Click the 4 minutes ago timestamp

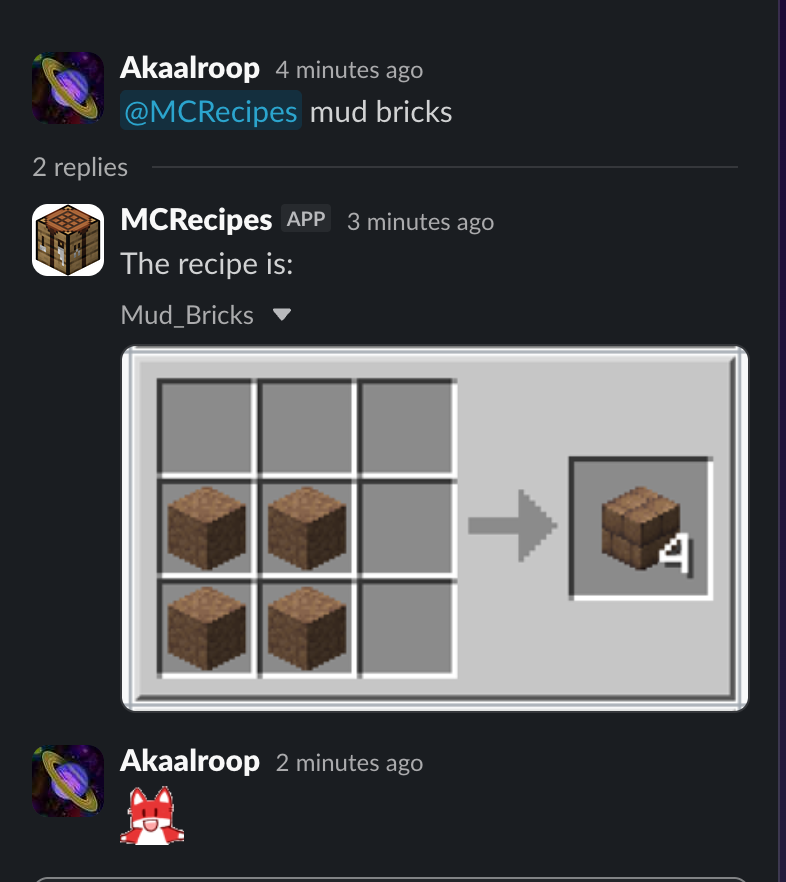349,70
